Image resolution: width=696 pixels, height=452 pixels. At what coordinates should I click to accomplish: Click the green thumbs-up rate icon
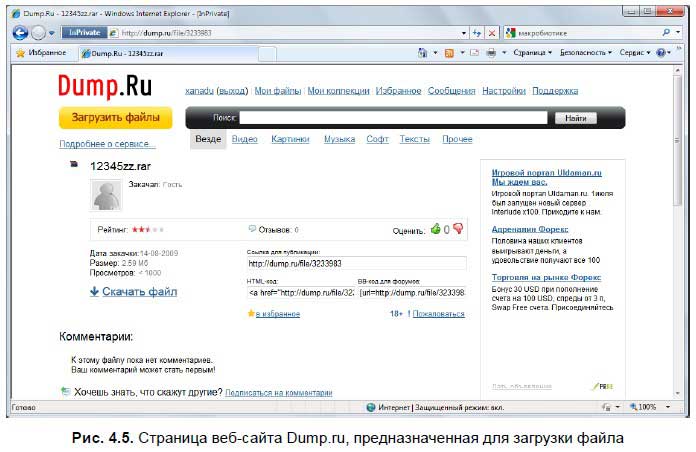coord(435,229)
